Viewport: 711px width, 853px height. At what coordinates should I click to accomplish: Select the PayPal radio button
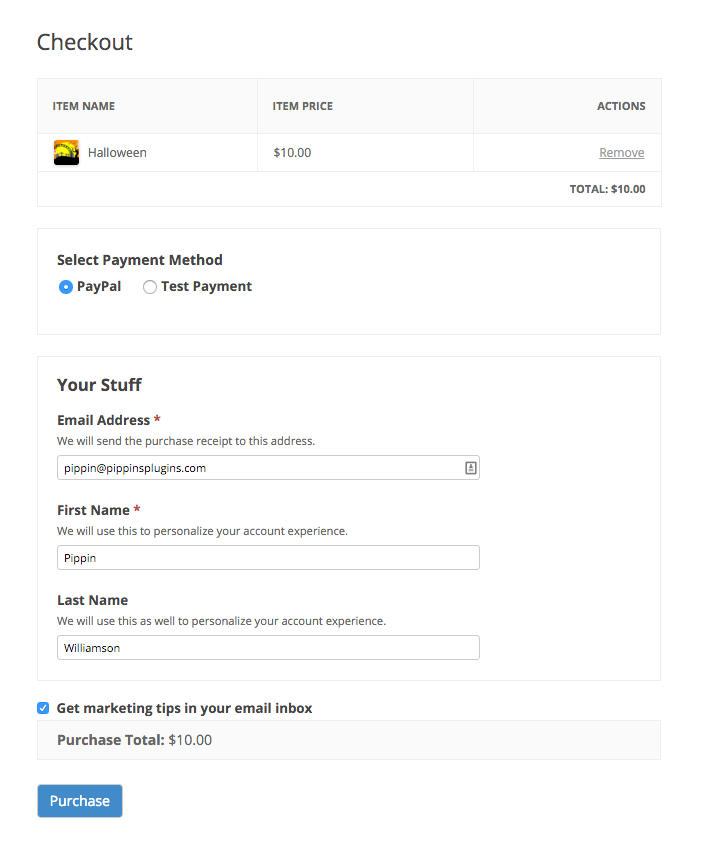click(66, 287)
